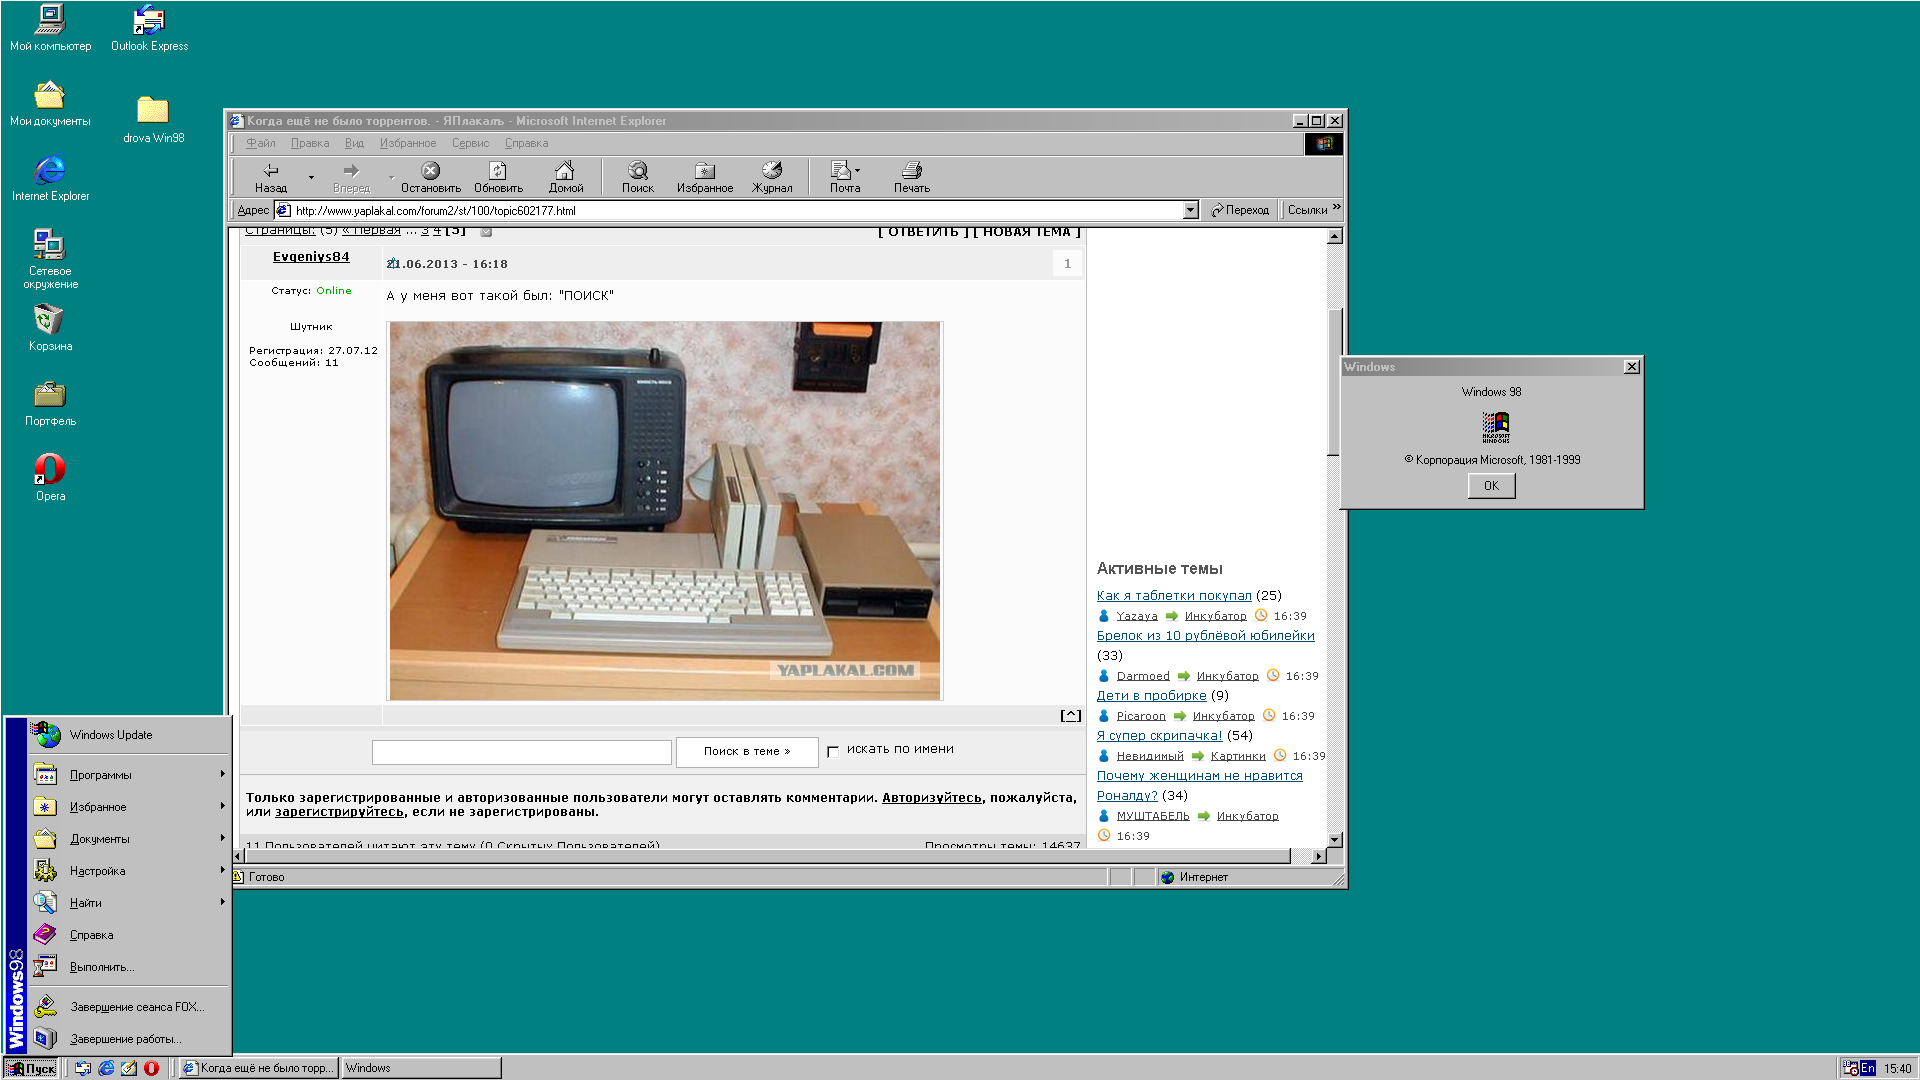Select Windows Update in the Start menu

(130, 735)
